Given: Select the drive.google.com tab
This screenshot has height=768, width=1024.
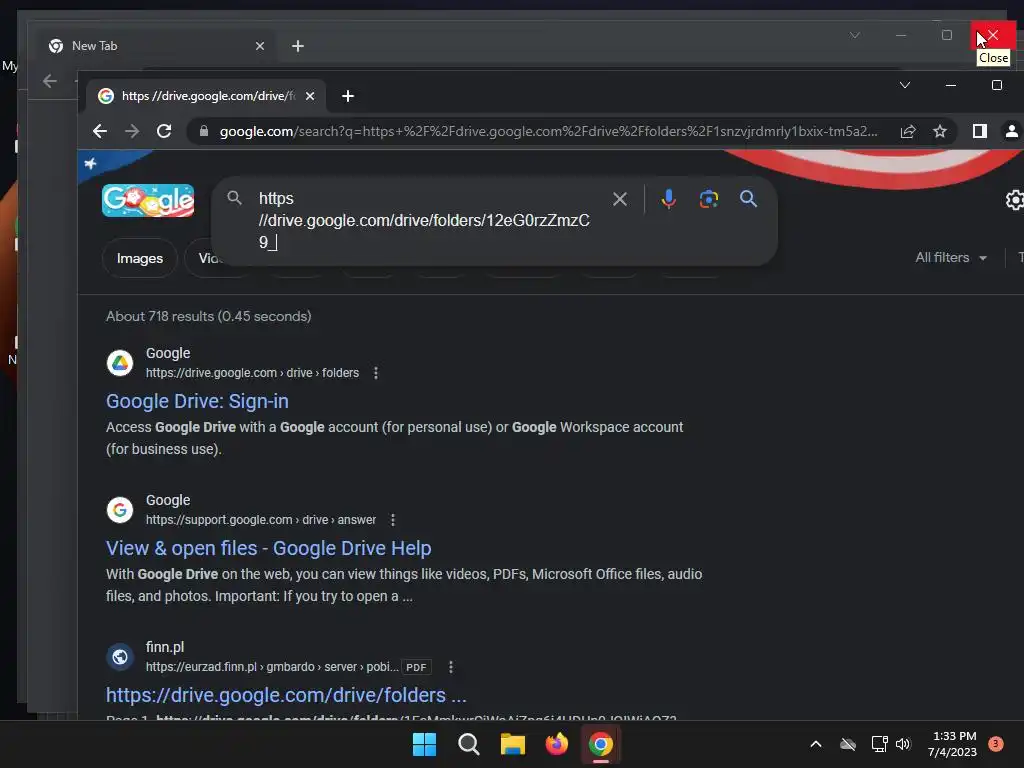Looking at the screenshot, I should (x=206, y=96).
